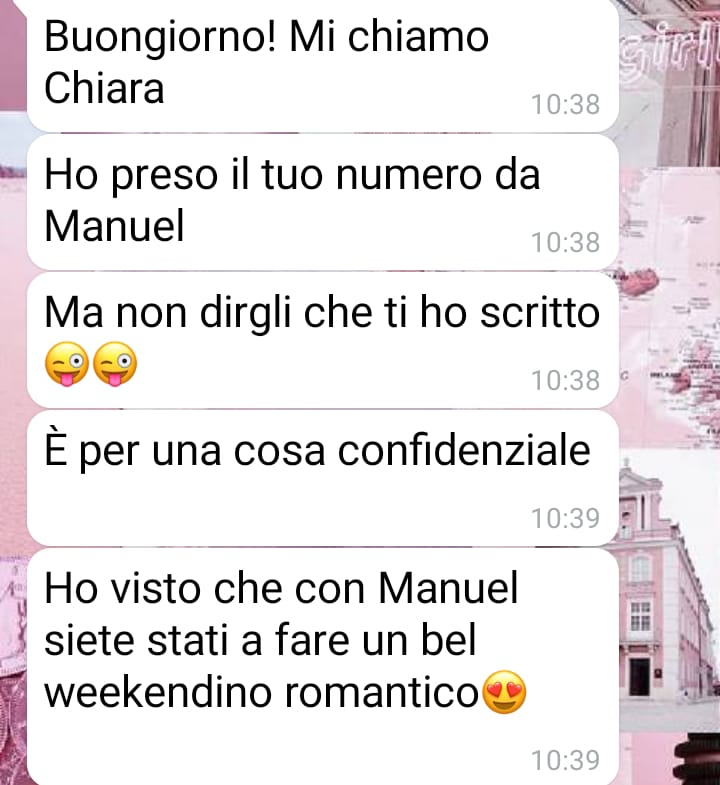Viewport: 720px width, 785px height.
Task: Click the 10:39 timestamp of last message
Action: coord(565,760)
